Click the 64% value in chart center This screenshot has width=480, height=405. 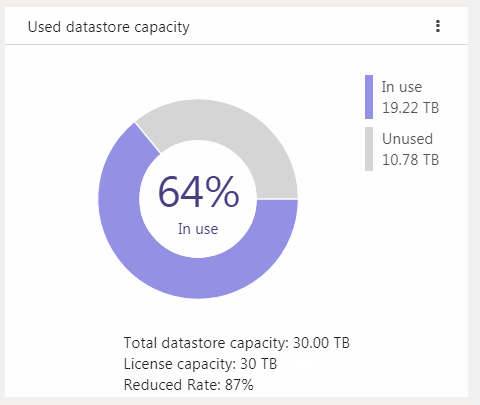[198, 192]
